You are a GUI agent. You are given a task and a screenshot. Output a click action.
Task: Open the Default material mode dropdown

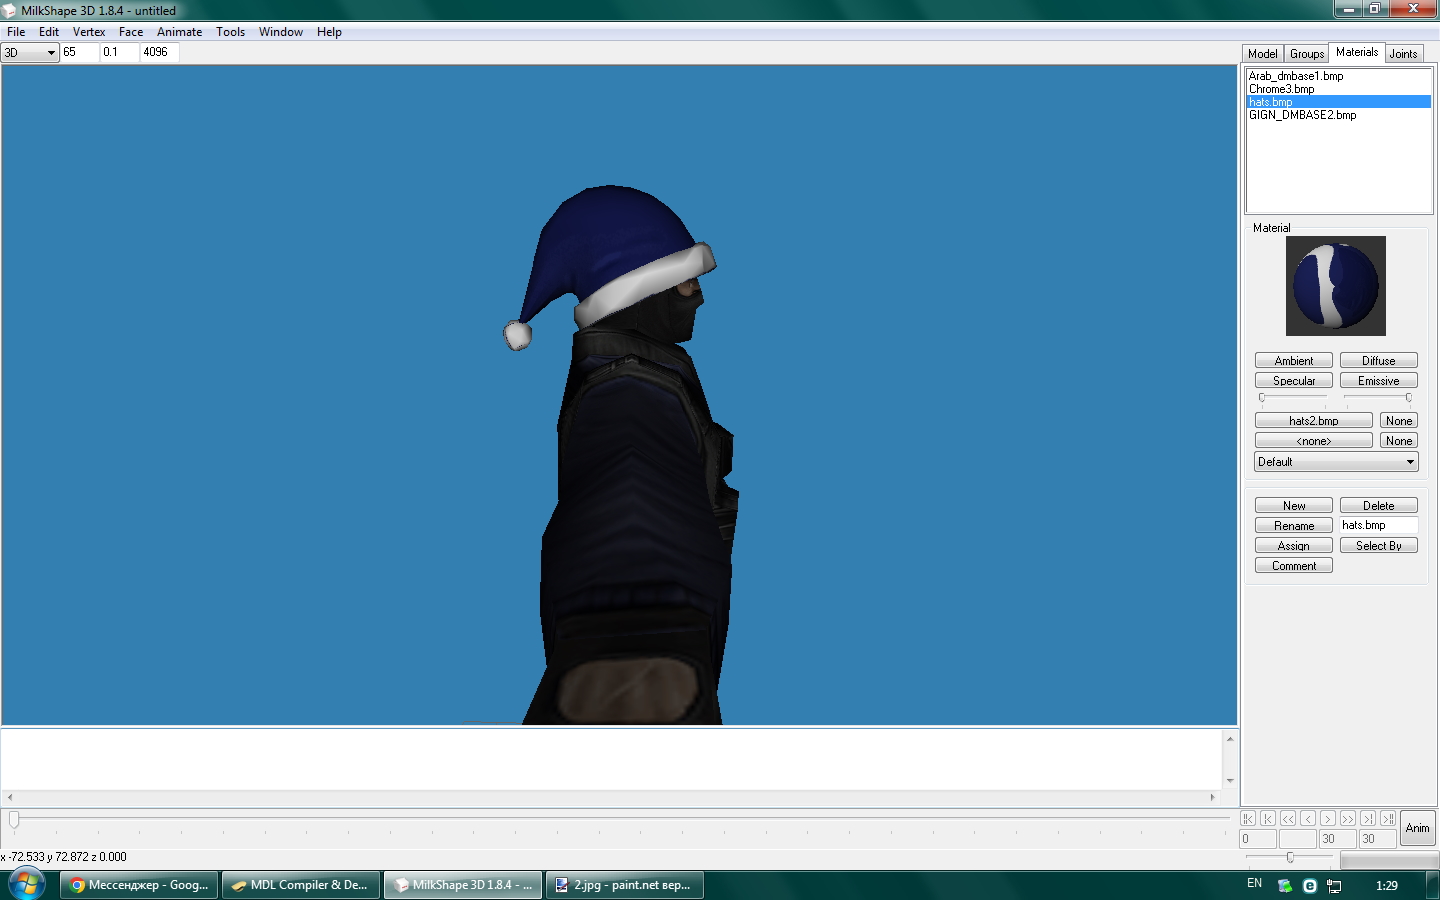click(x=1336, y=462)
